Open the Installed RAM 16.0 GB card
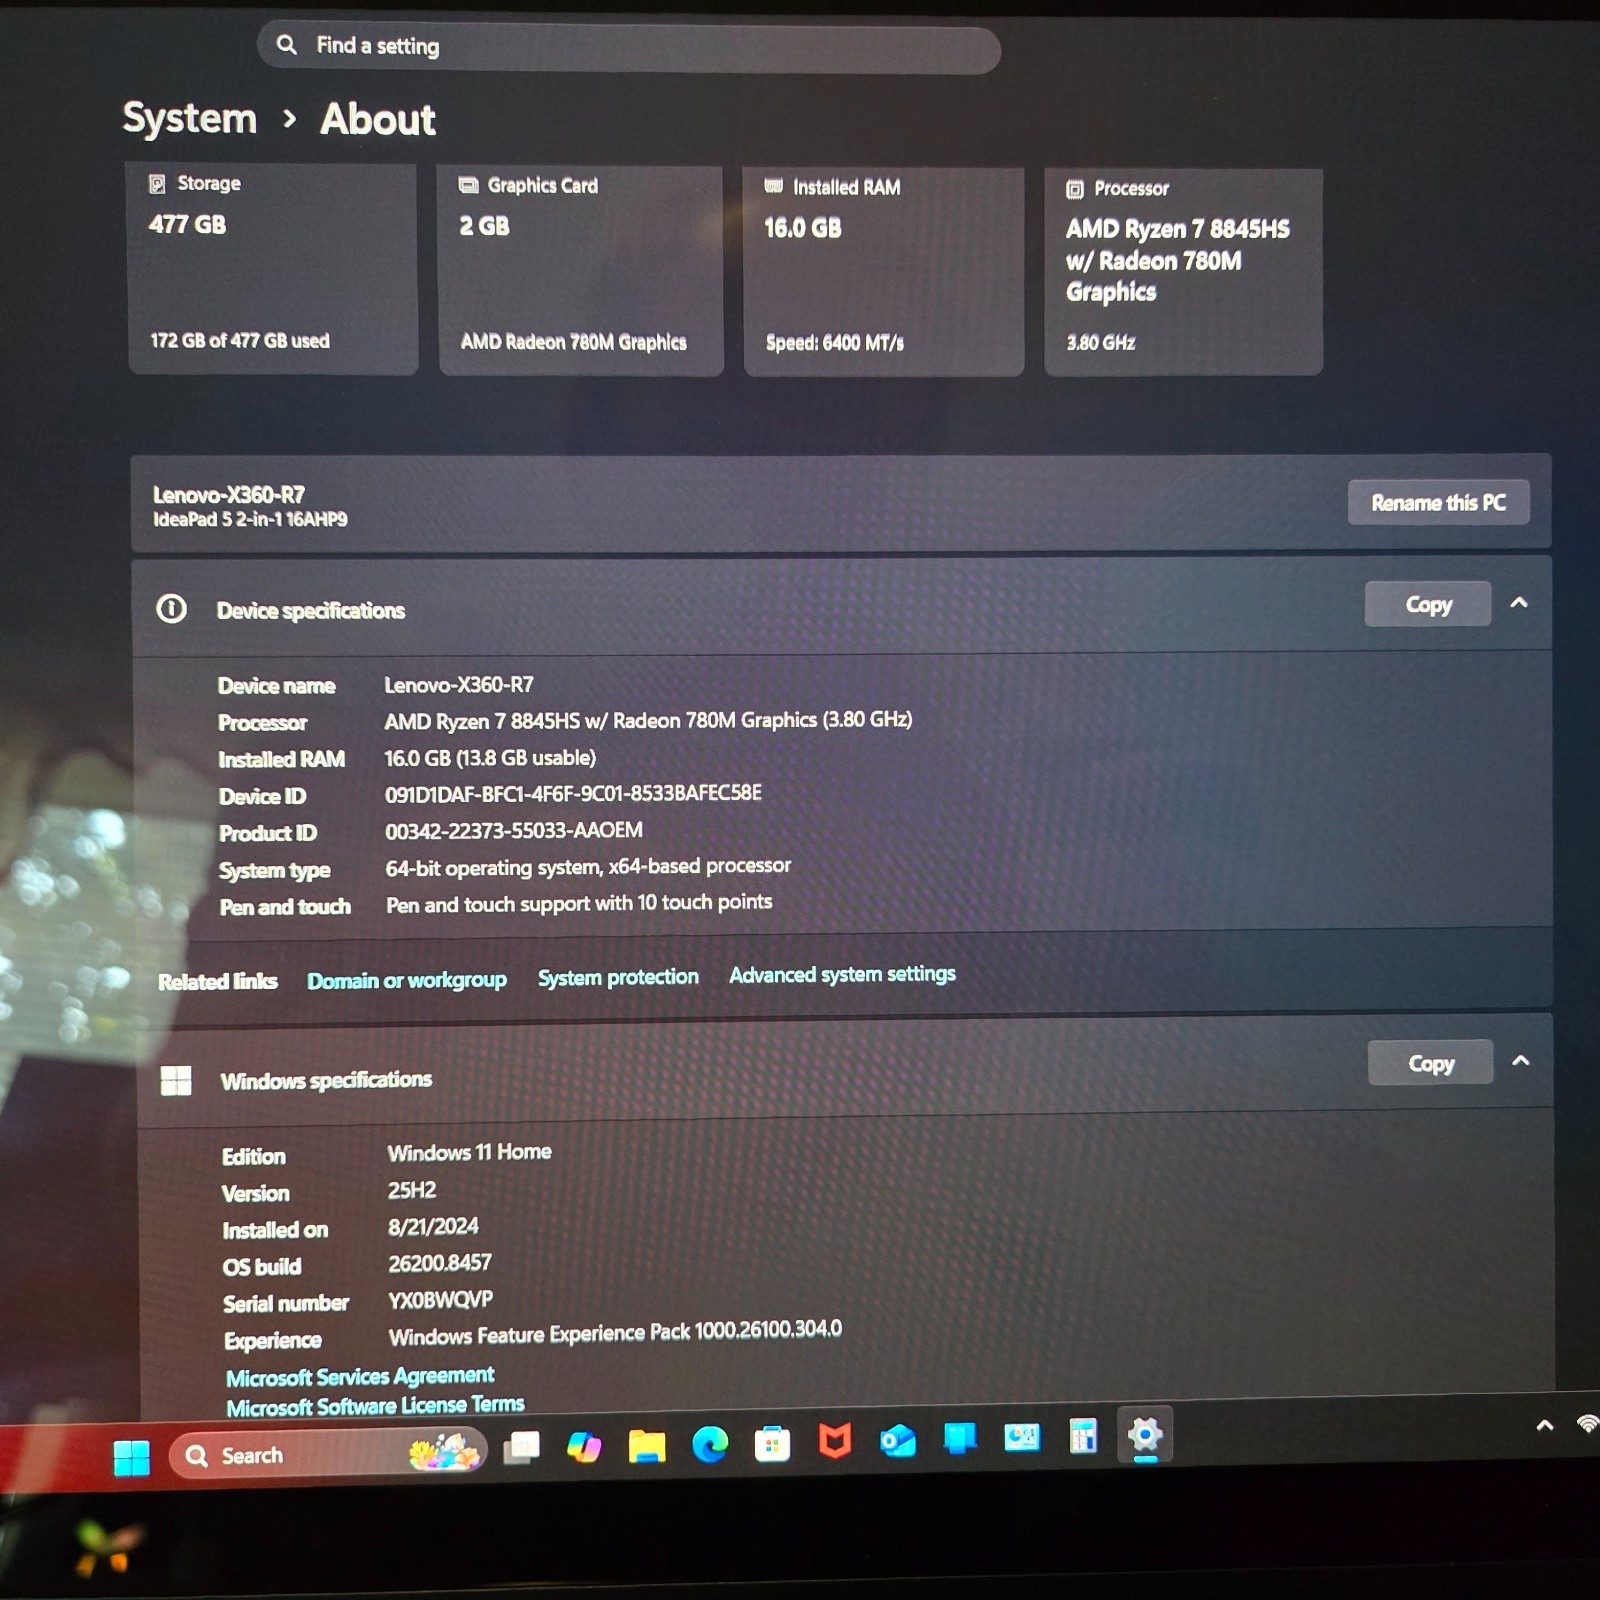Viewport: 1600px width, 1600px height. [884, 272]
